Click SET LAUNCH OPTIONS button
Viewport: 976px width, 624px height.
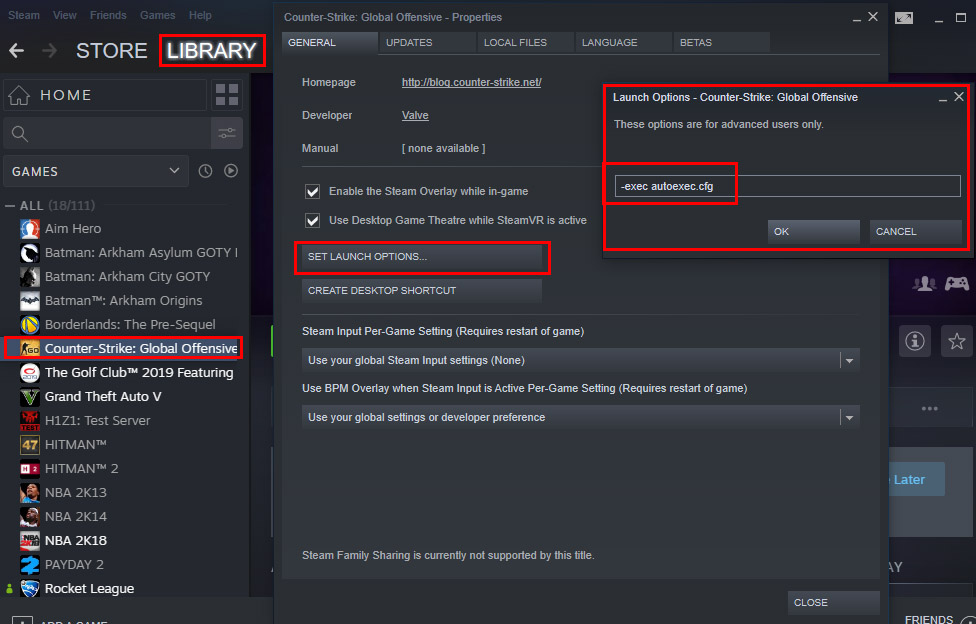(x=421, y=257)
